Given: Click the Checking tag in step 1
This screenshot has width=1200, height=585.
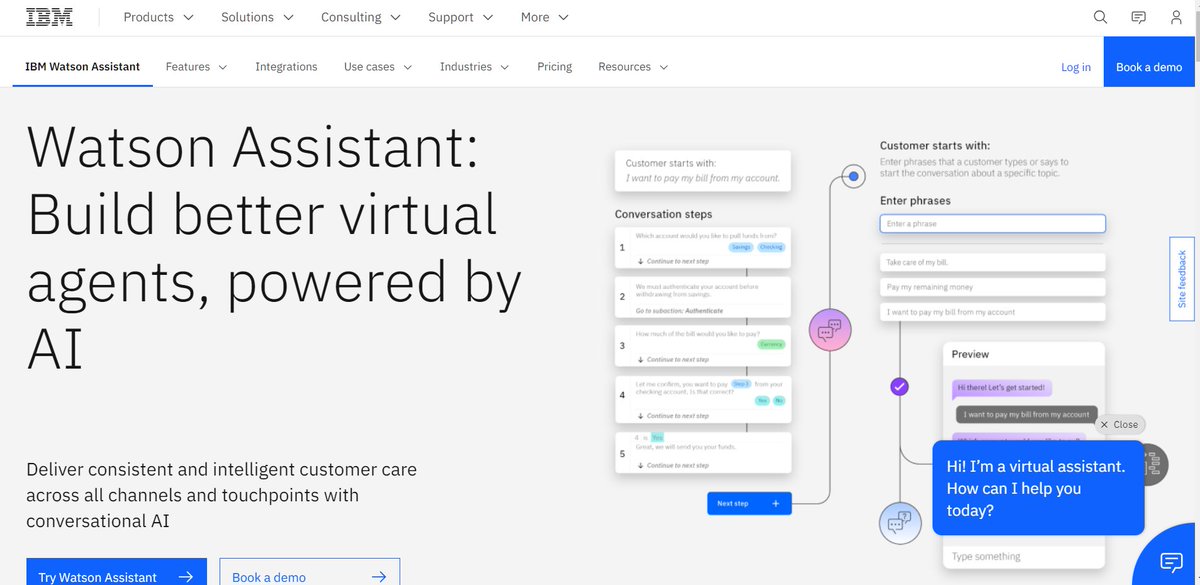Looking at the screenshot, I should pos(771,247).
